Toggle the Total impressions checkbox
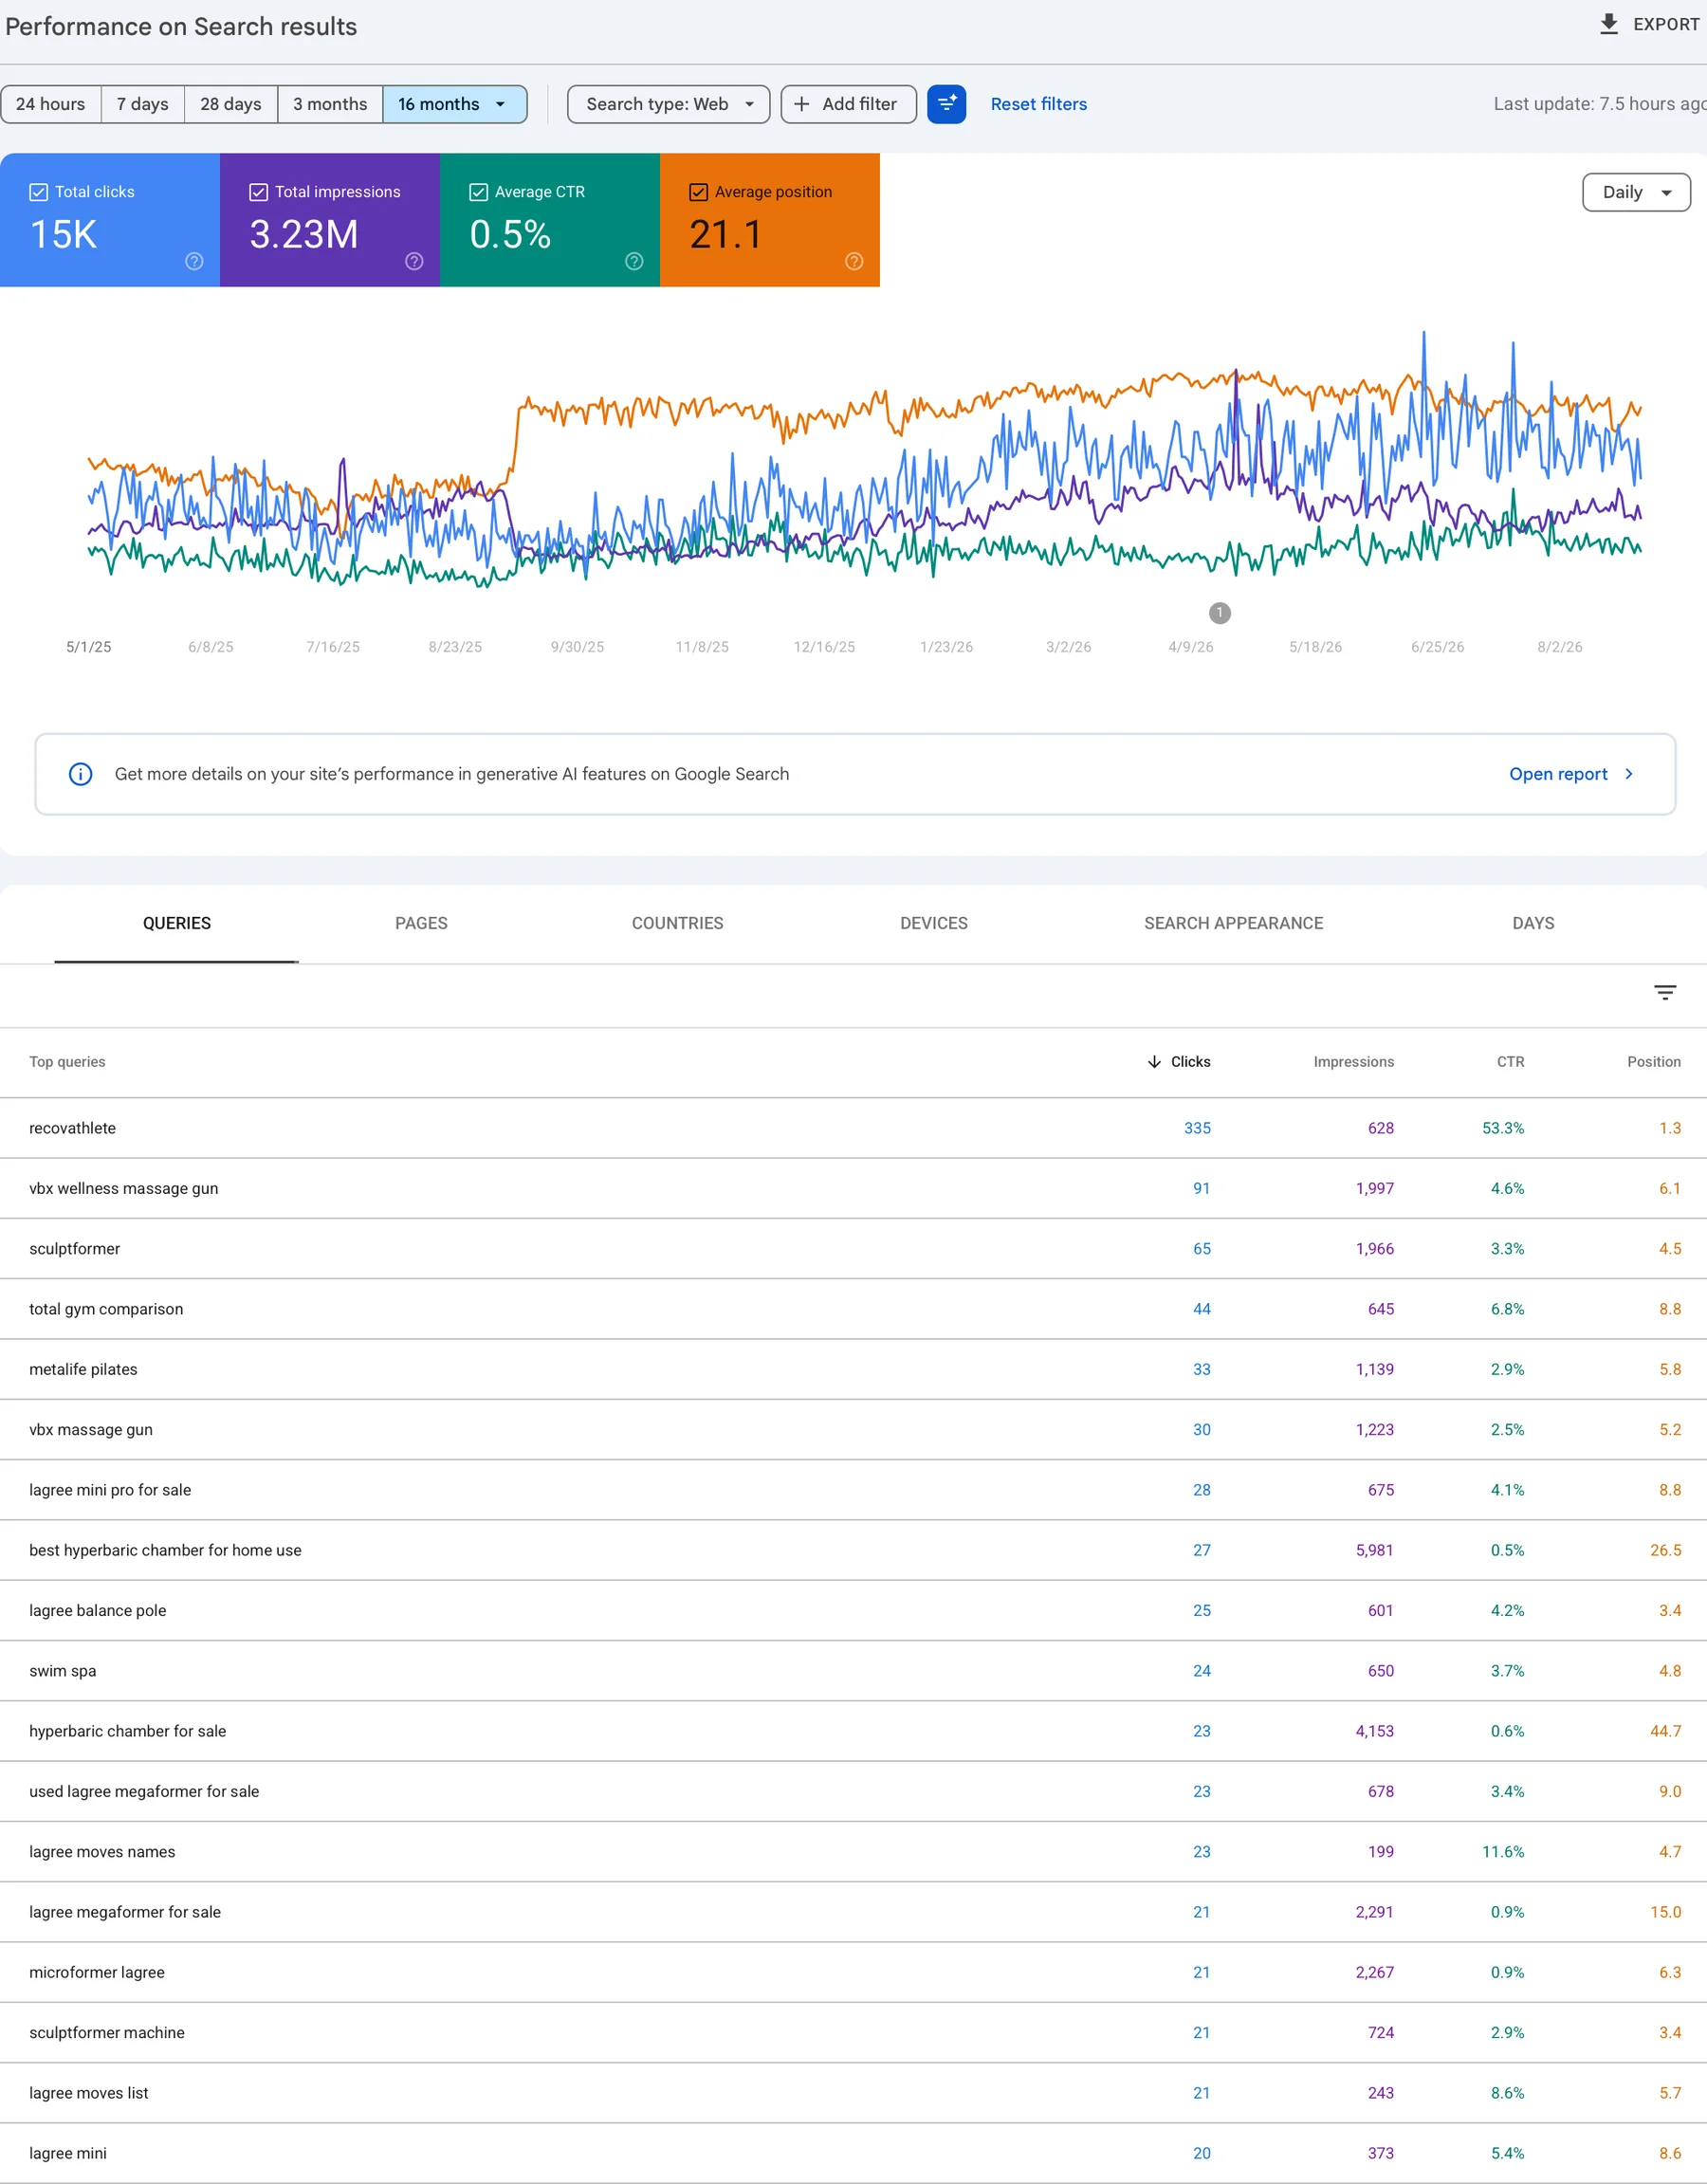 (x=258, y=192)
